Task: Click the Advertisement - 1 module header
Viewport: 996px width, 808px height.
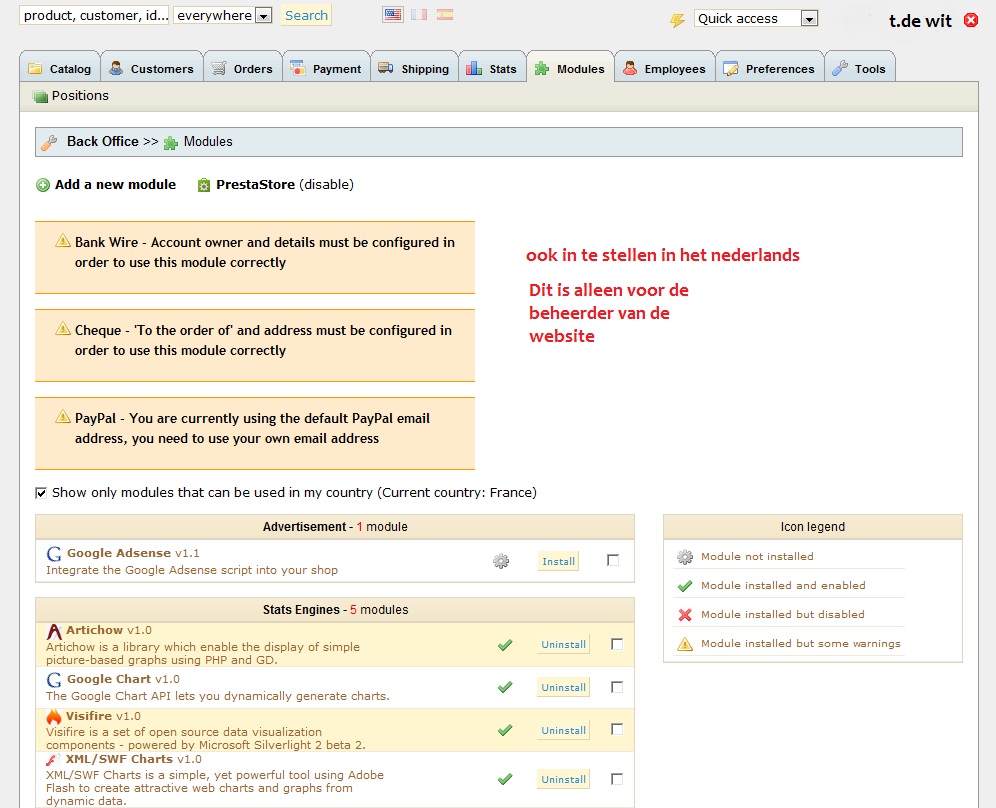Action: [x=335, y=527]
